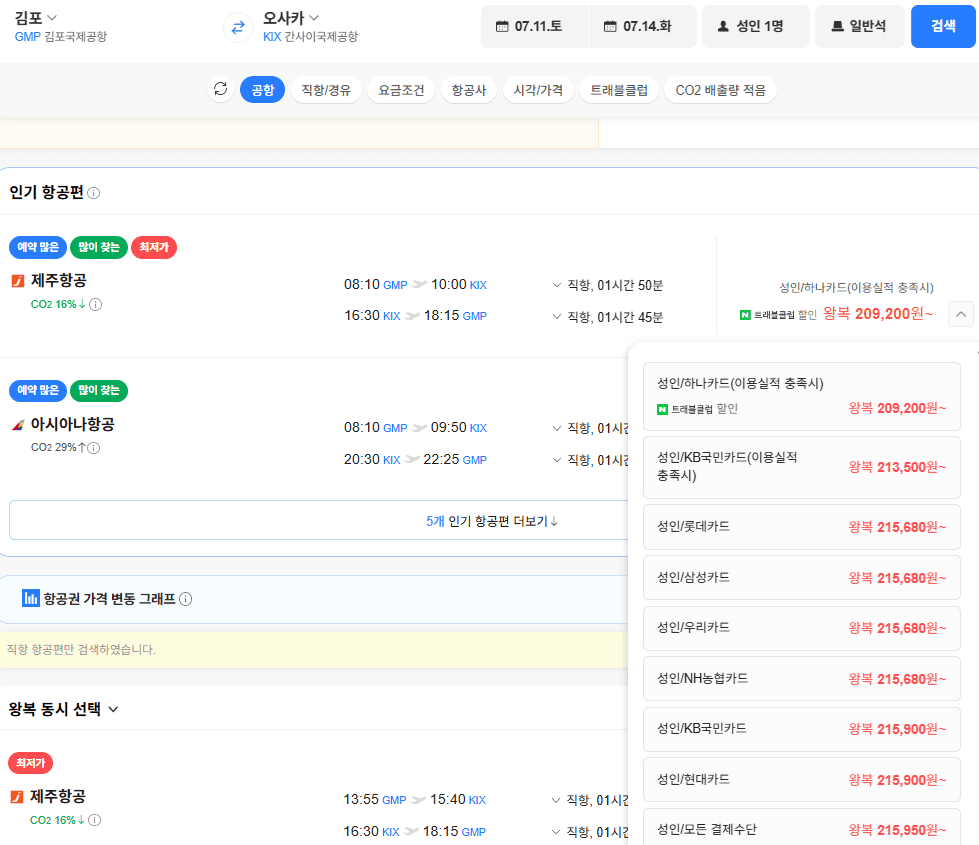Expand Asiana 08:10 GMP flight details
Image resolution: width=979 pixels, height=845 pixels.
(x=556, y=428)
